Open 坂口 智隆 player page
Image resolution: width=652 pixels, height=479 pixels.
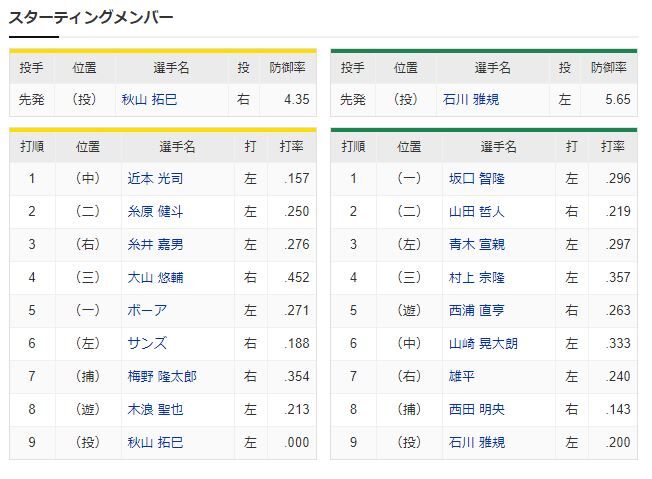click(x=477, y=178)
